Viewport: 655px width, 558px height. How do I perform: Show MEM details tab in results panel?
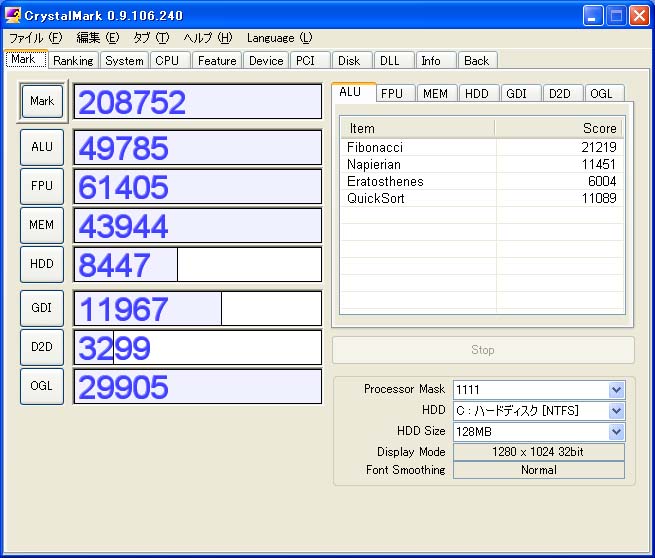(437, 93)
